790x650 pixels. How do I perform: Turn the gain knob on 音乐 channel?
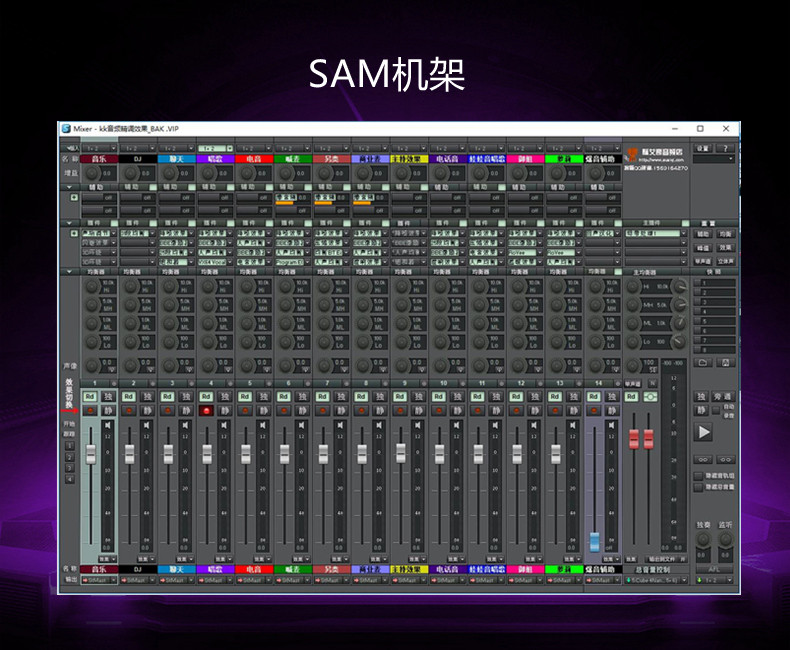(x=92, y=173)
